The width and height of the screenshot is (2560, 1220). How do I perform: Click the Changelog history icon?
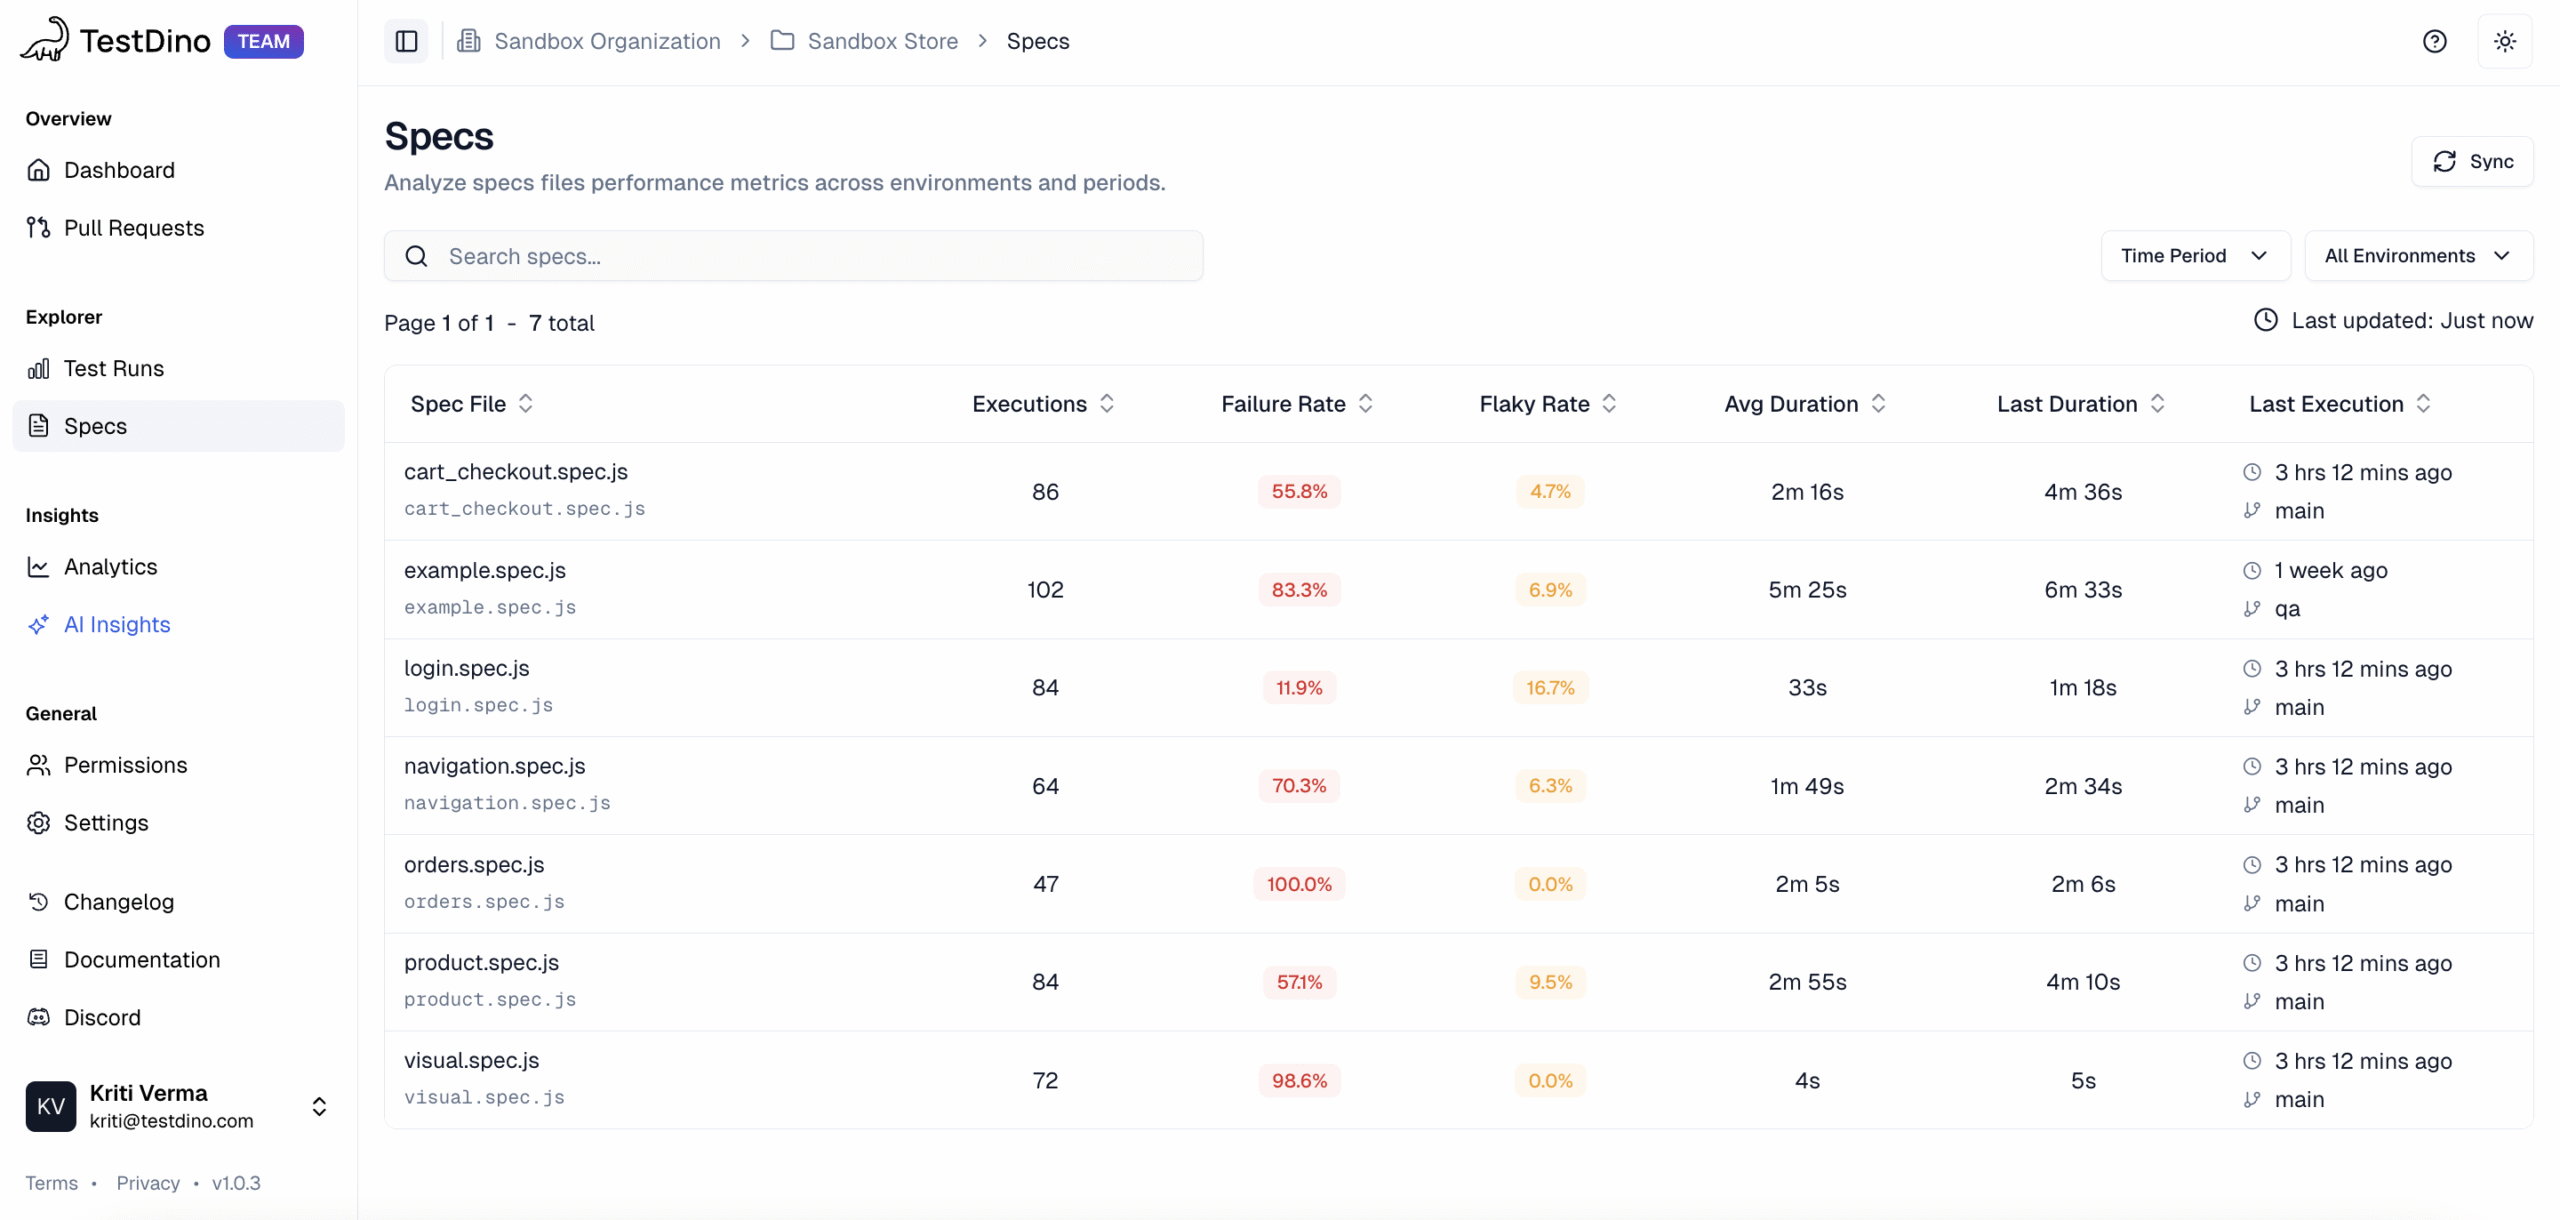point(38,902)
